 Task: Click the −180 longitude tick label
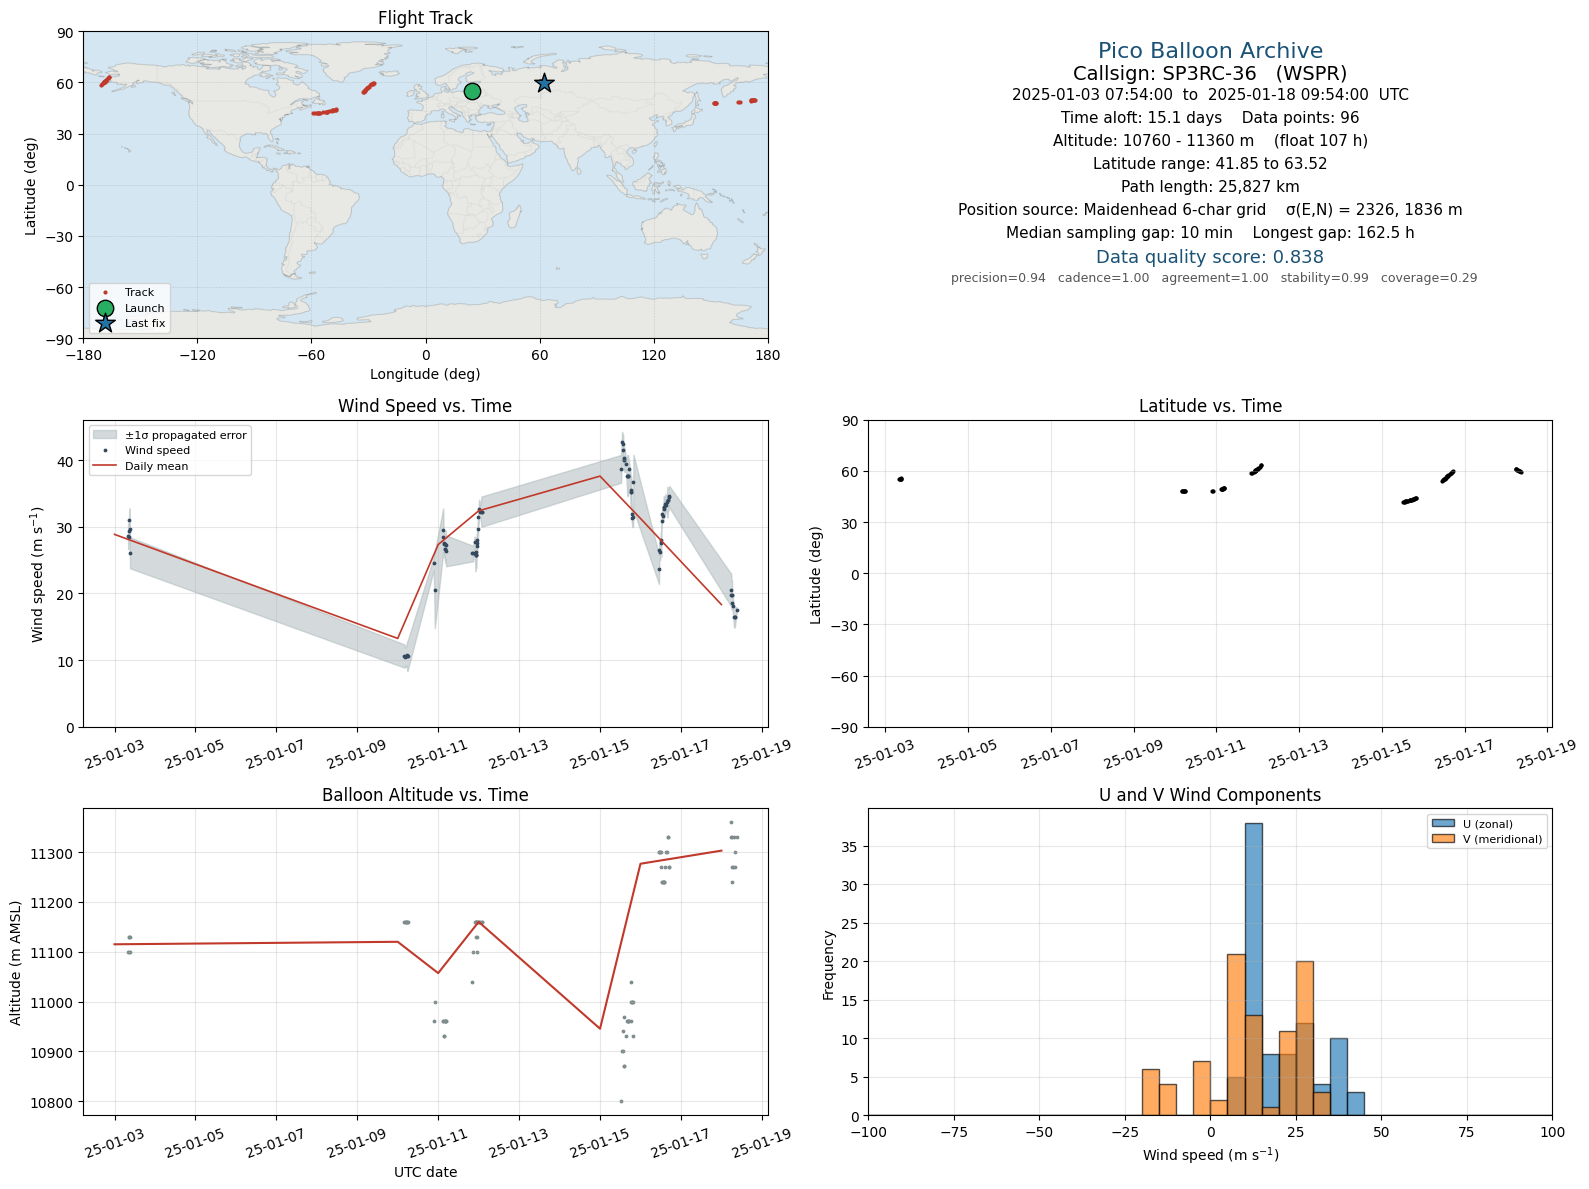pyautogui.click(x=83, y=355)
